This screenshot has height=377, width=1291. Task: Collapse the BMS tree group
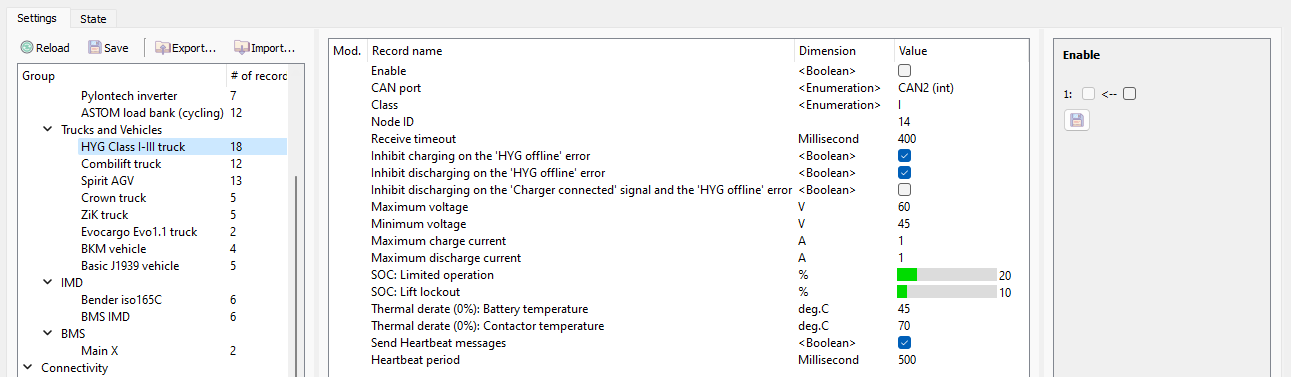(x=47, y=334)
